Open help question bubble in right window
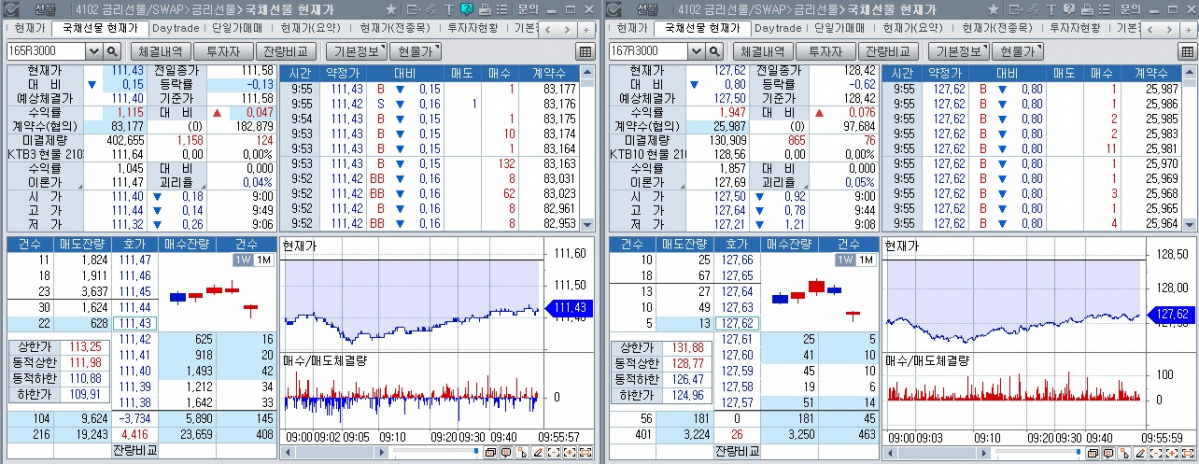The image size is (1199, 464). coord(1069,10)
